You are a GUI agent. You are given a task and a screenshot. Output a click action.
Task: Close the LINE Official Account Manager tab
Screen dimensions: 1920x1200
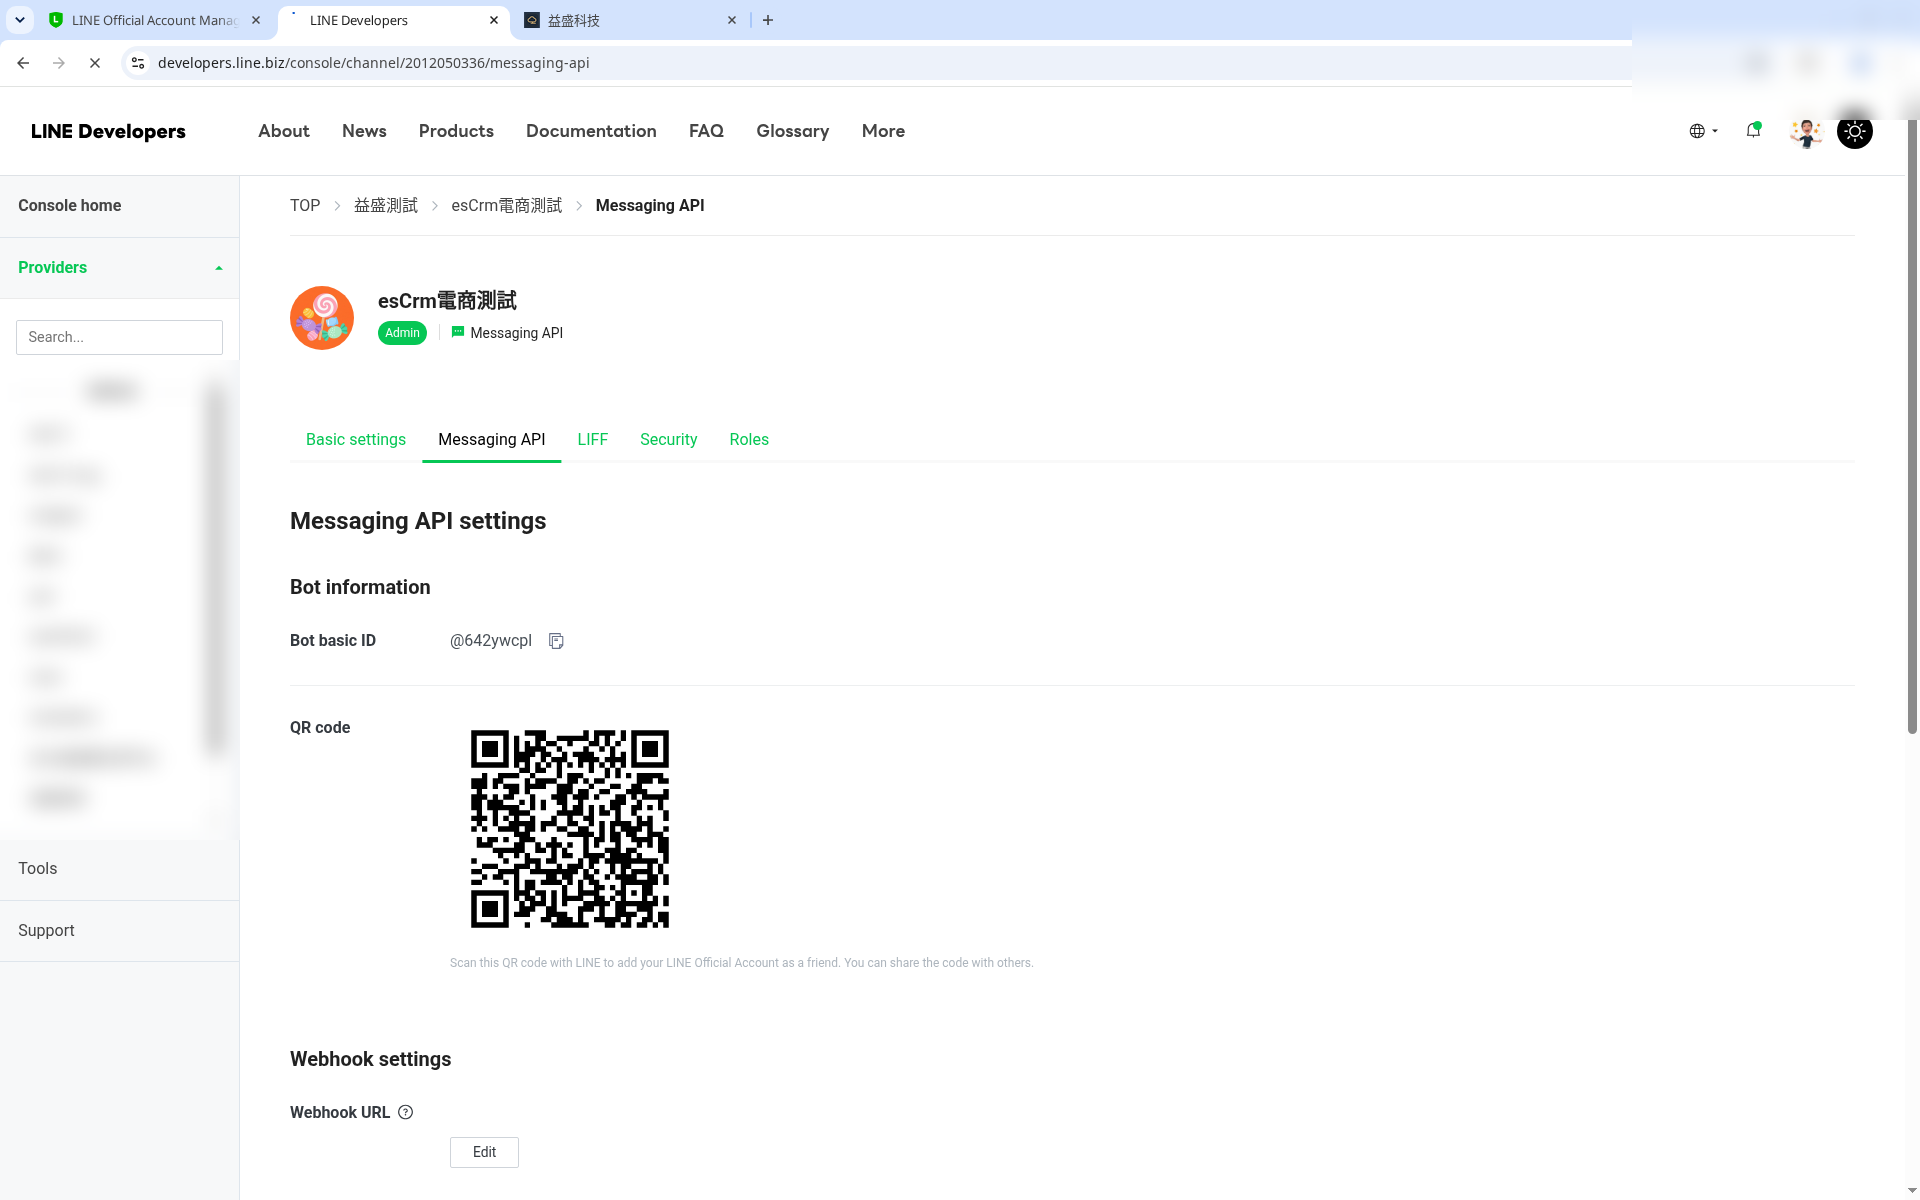click(256, 20)
